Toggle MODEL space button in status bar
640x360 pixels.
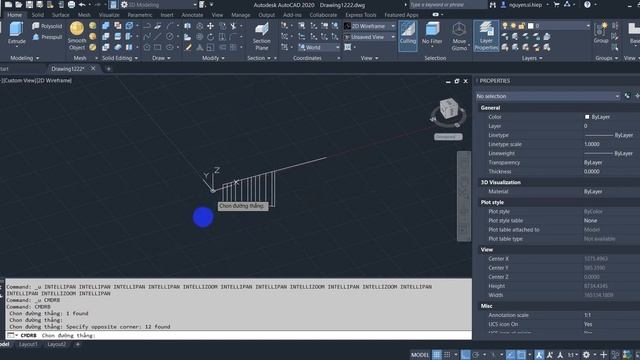pyautogui.click(x=420, y=355)
